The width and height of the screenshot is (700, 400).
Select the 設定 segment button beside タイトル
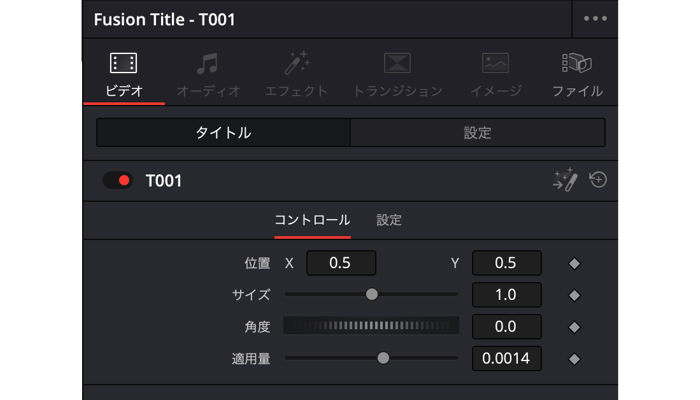478,133
